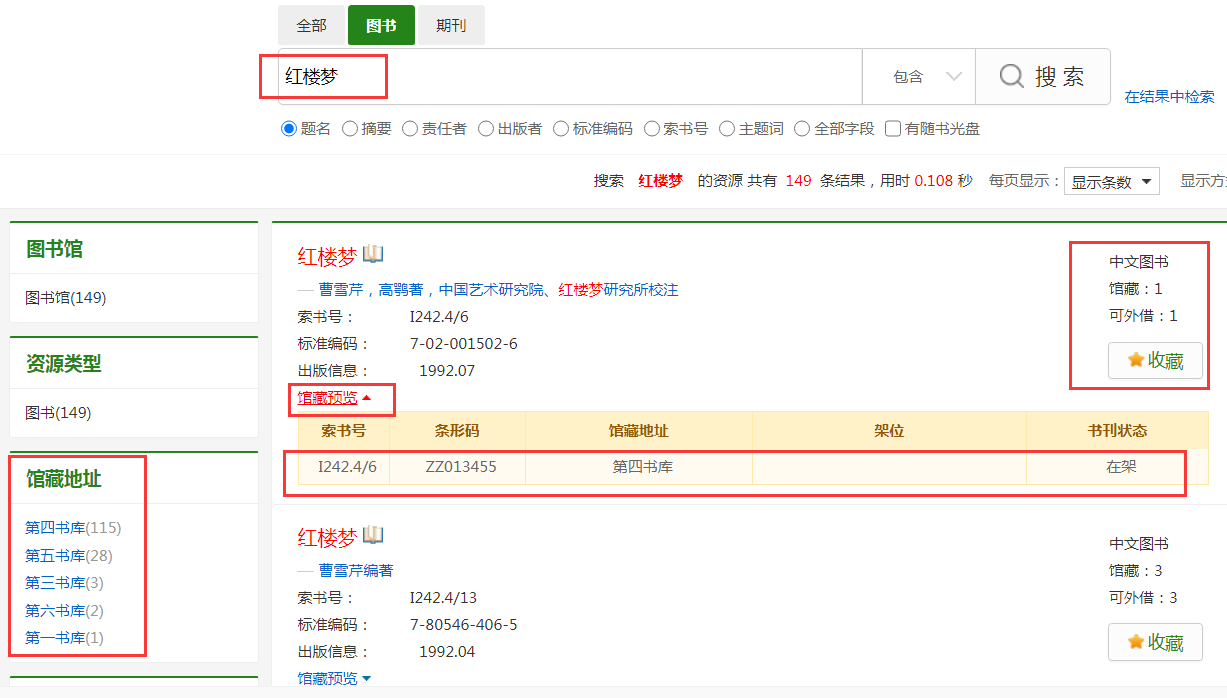Open author link 曹雪芹编著
Viewport: 1227px width, 698px height.
pos(355,571)
